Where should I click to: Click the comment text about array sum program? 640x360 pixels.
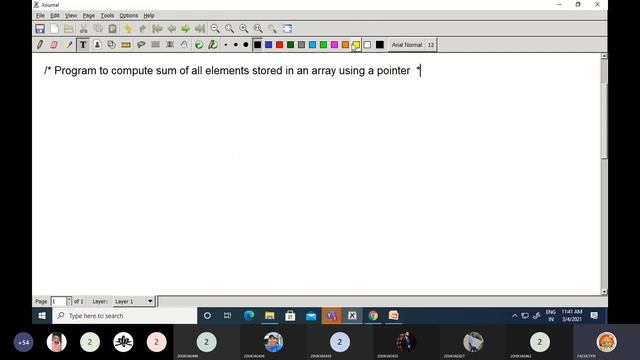click(231, 71)
